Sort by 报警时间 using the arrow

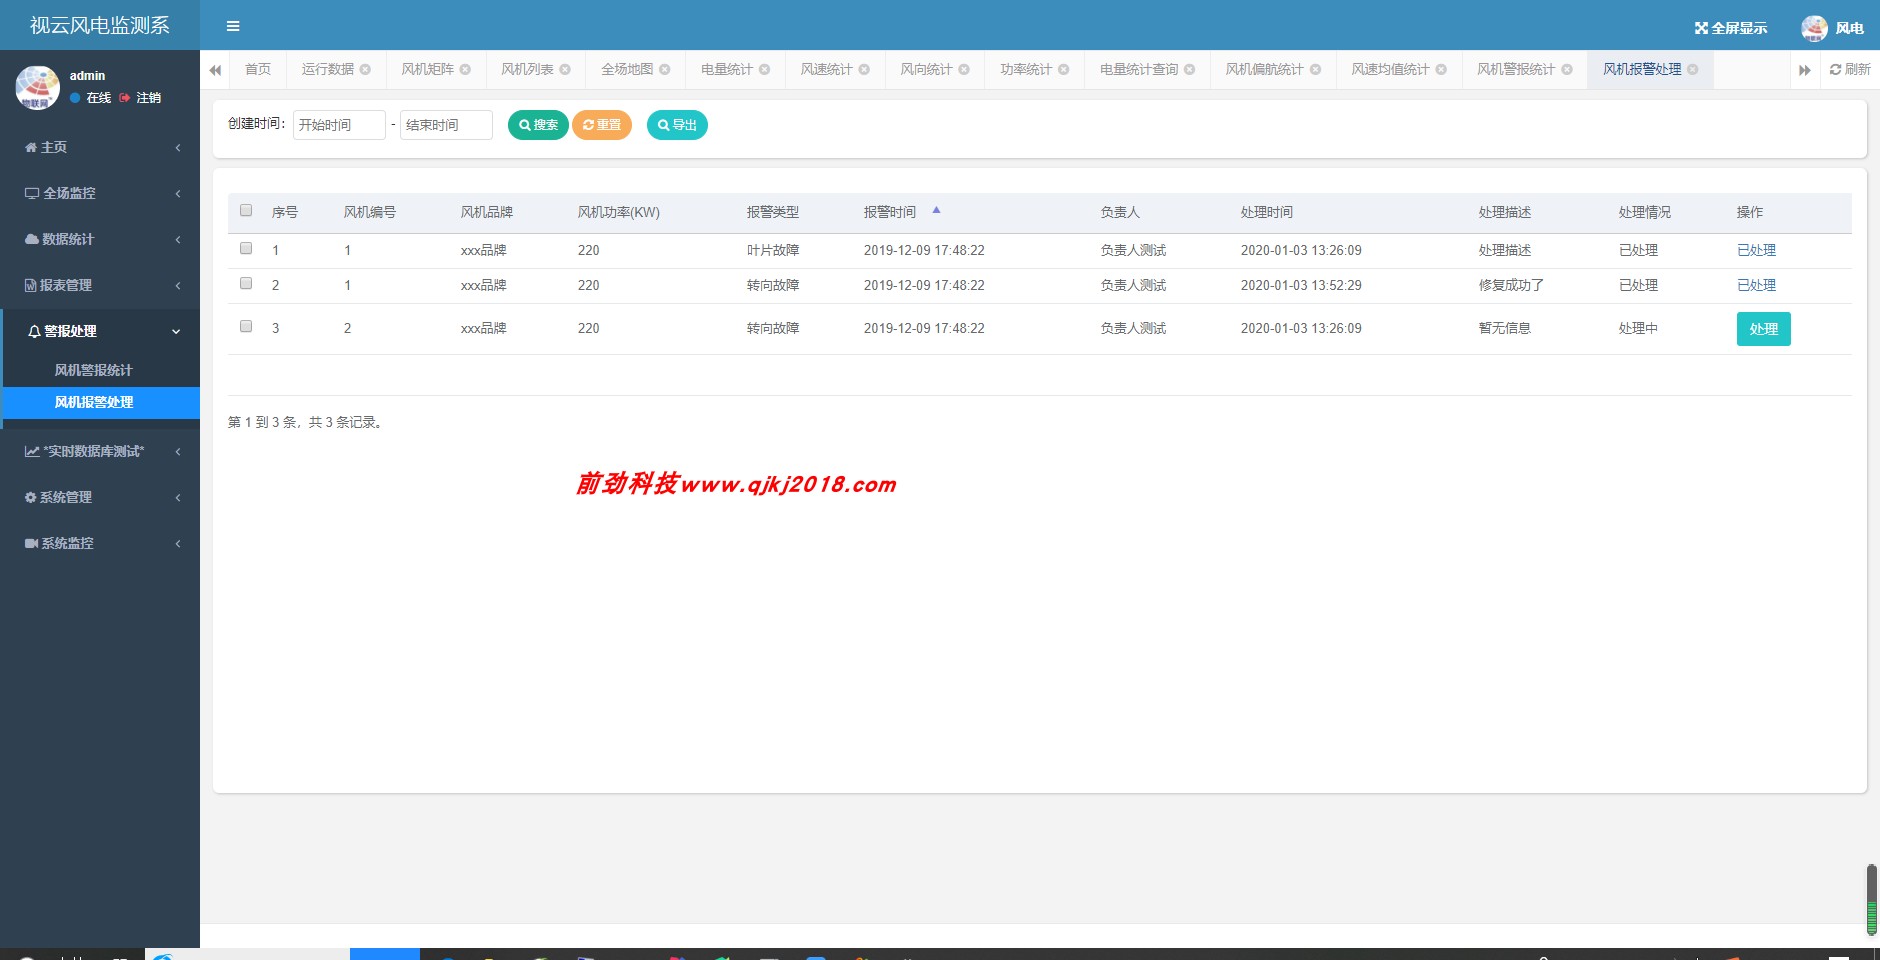coord(937,209)
